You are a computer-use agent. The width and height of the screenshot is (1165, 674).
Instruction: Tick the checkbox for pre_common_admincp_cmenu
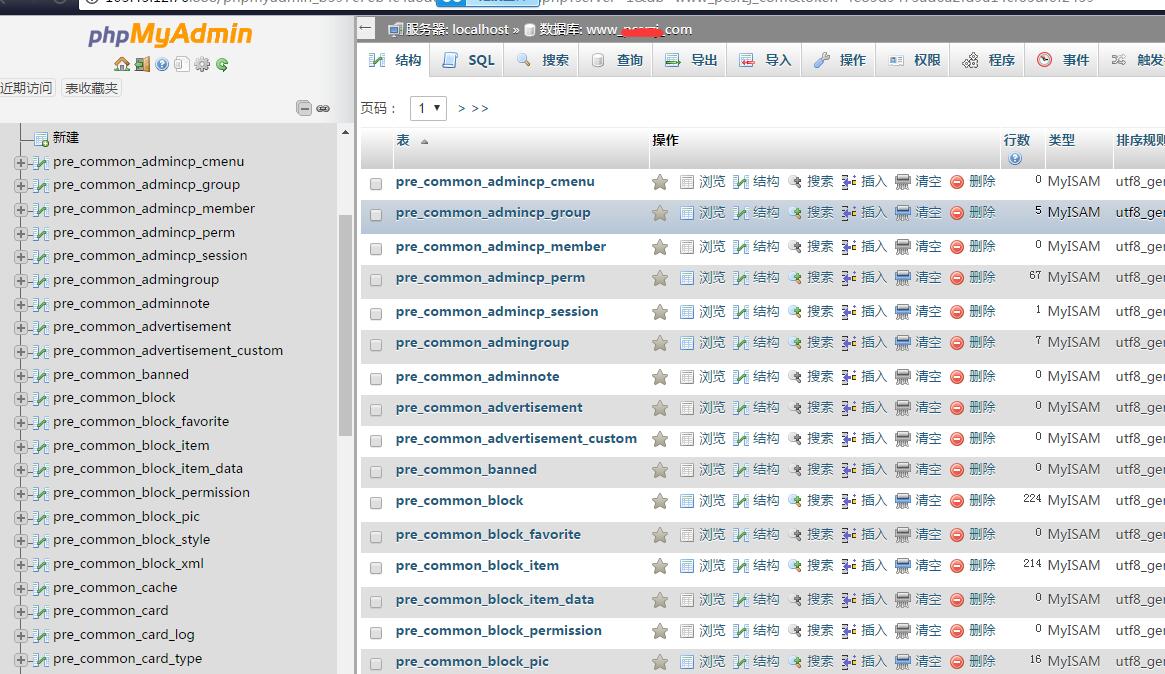pyautogui.click(x=376, y=184)
